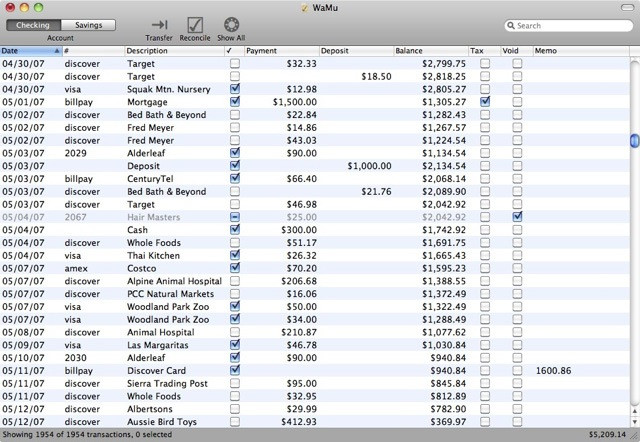The image size is (640, 442).
Task: Select the Las Margaritas description cell
Action: [x=158, y=345]
